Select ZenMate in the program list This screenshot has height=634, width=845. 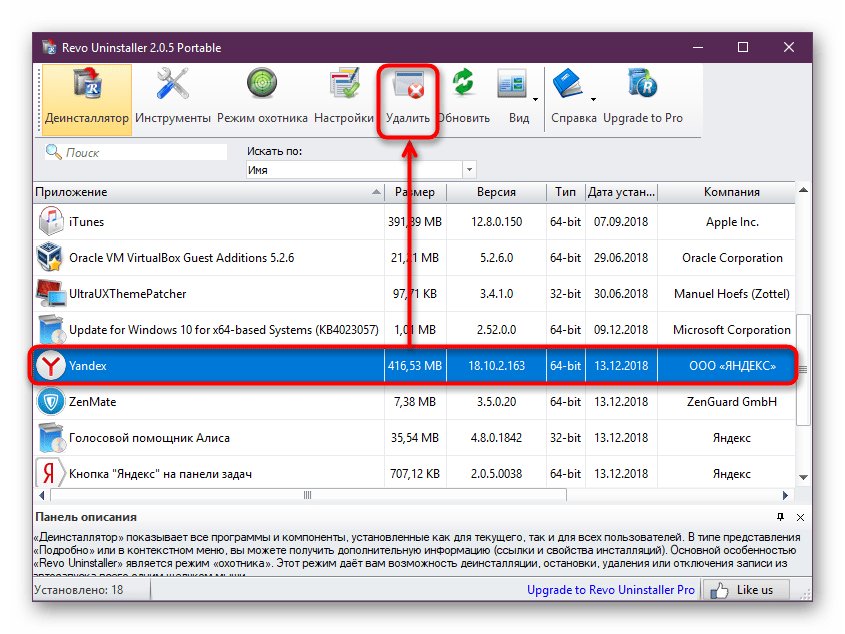(92, 402)
